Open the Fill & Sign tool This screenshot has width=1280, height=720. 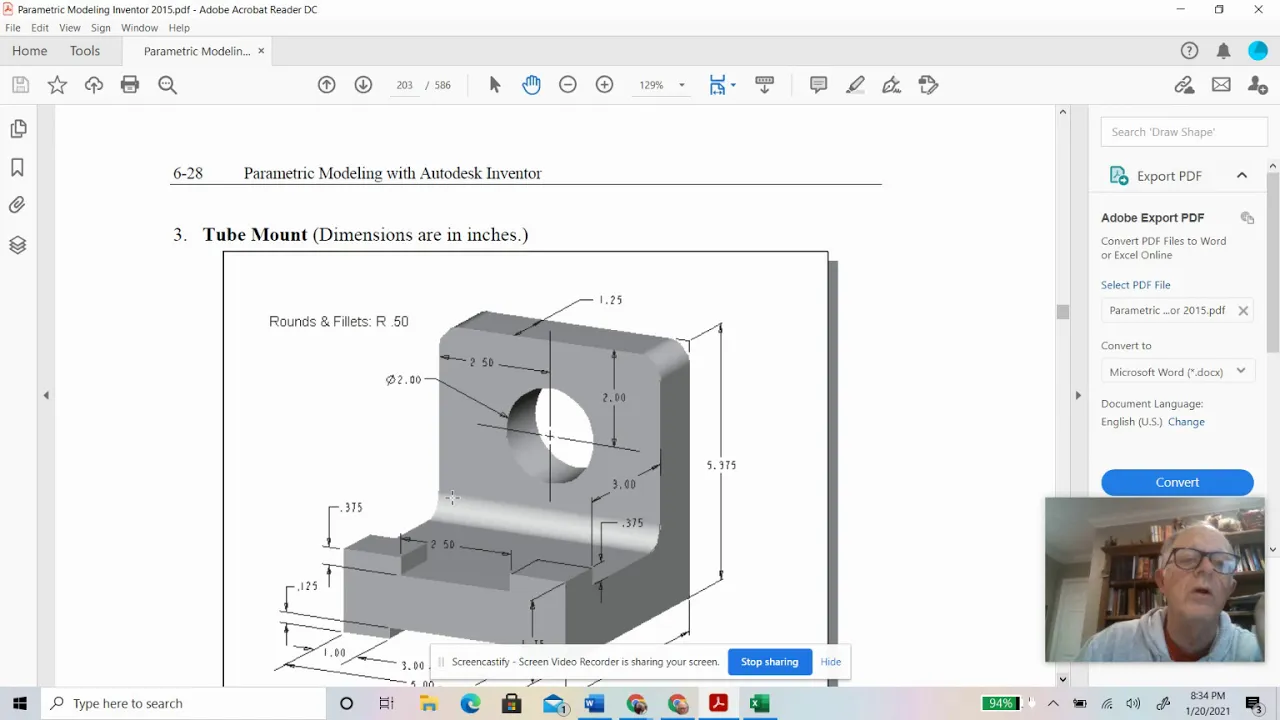coord(892,85)
